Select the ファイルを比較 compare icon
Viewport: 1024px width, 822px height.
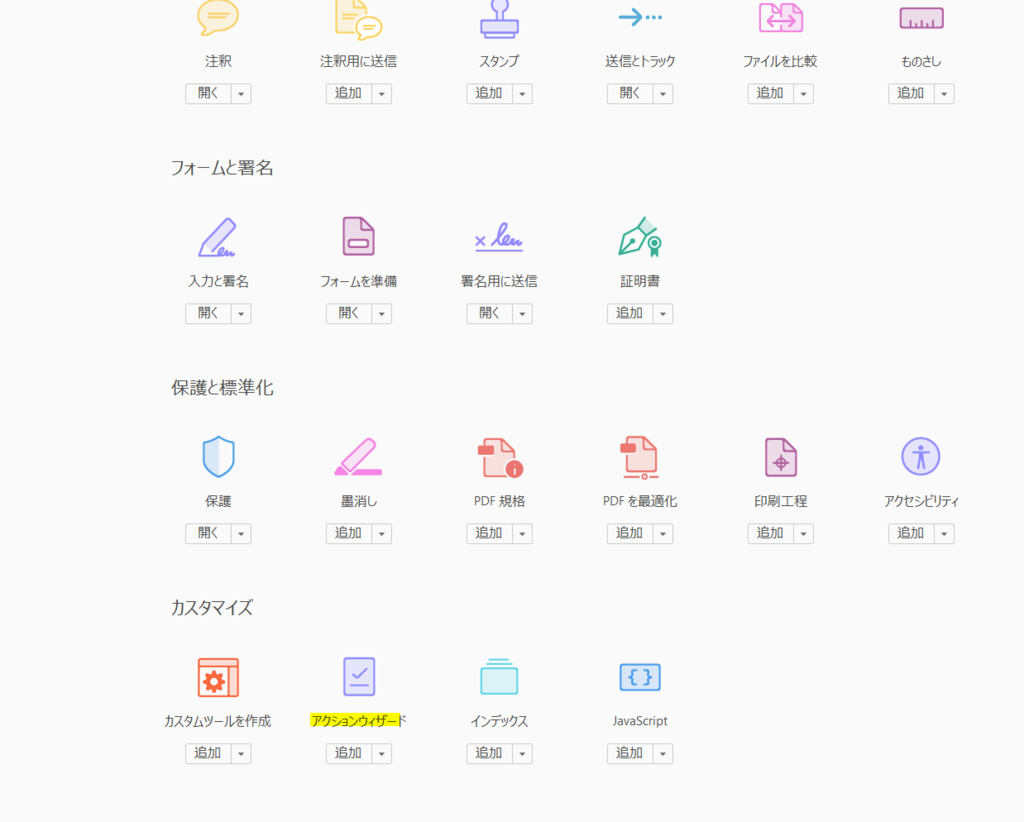pos(780,18)
